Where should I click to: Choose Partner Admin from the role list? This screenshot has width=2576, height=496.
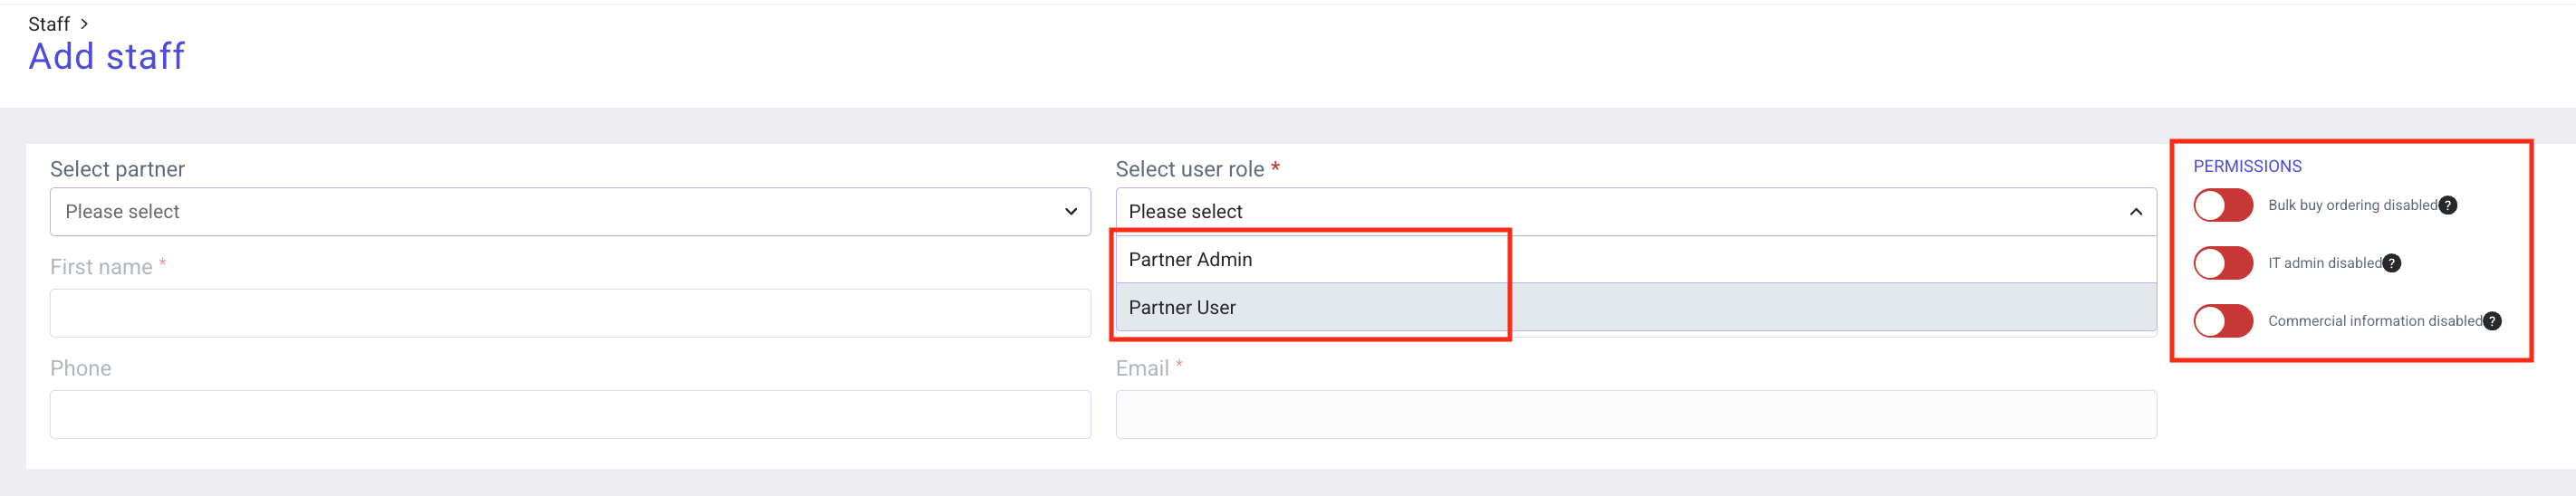click(x=1190, y=260)
